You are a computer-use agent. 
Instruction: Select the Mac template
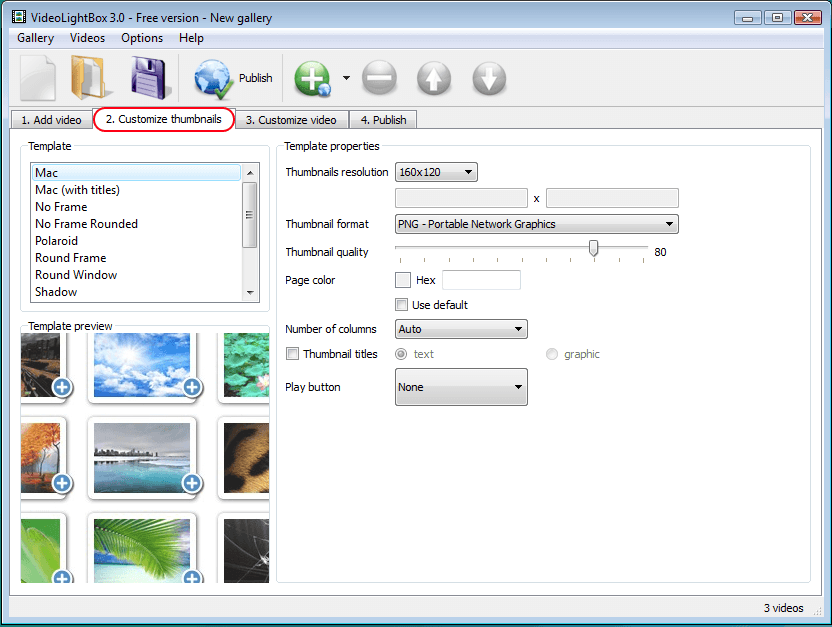(x=137, y=173)
